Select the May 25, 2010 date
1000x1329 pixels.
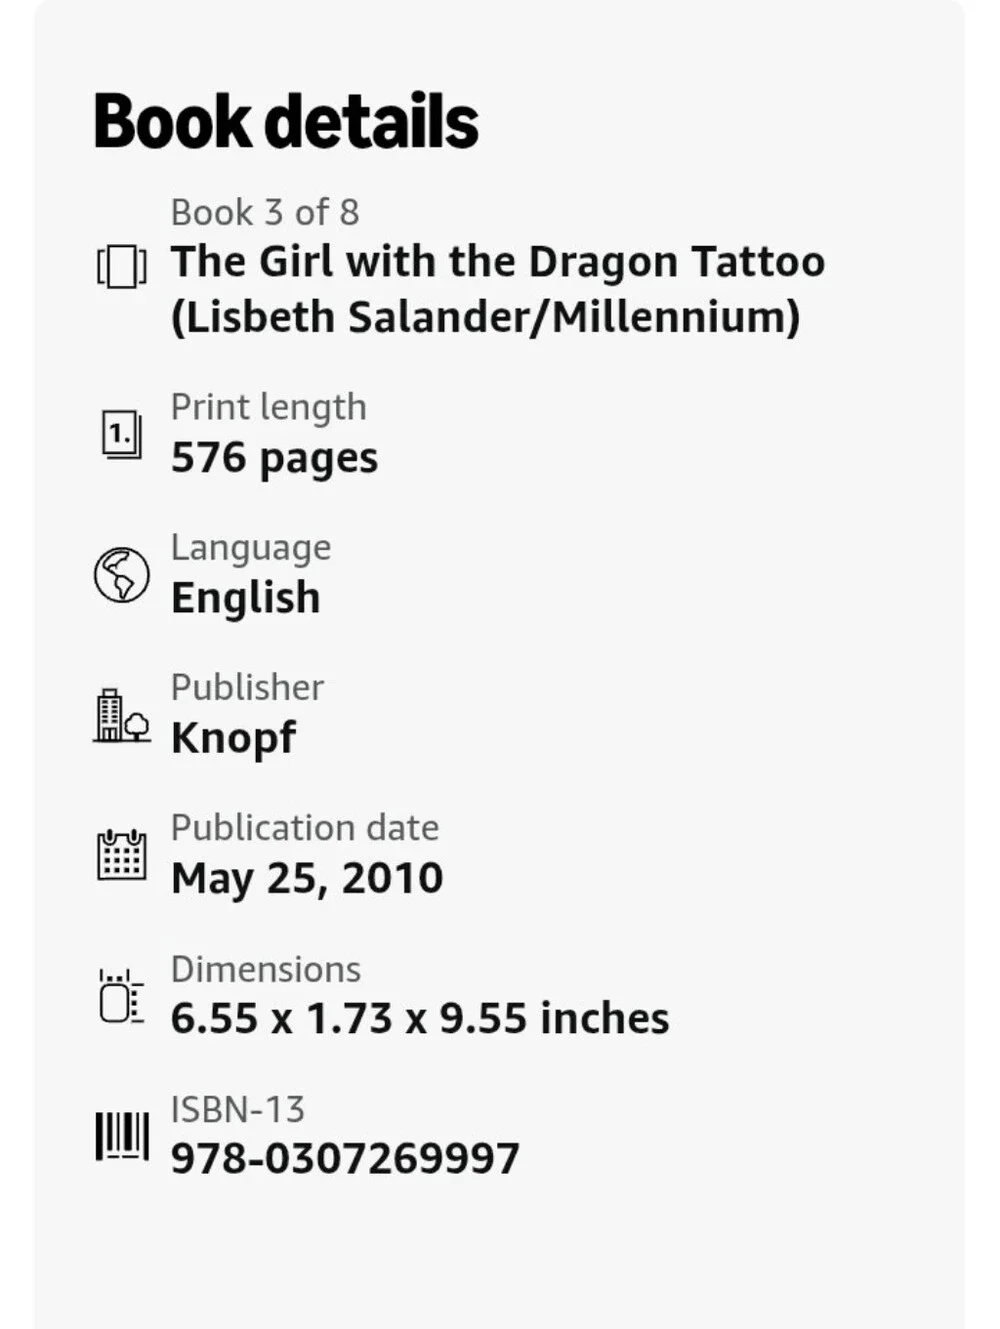point(307,878)
